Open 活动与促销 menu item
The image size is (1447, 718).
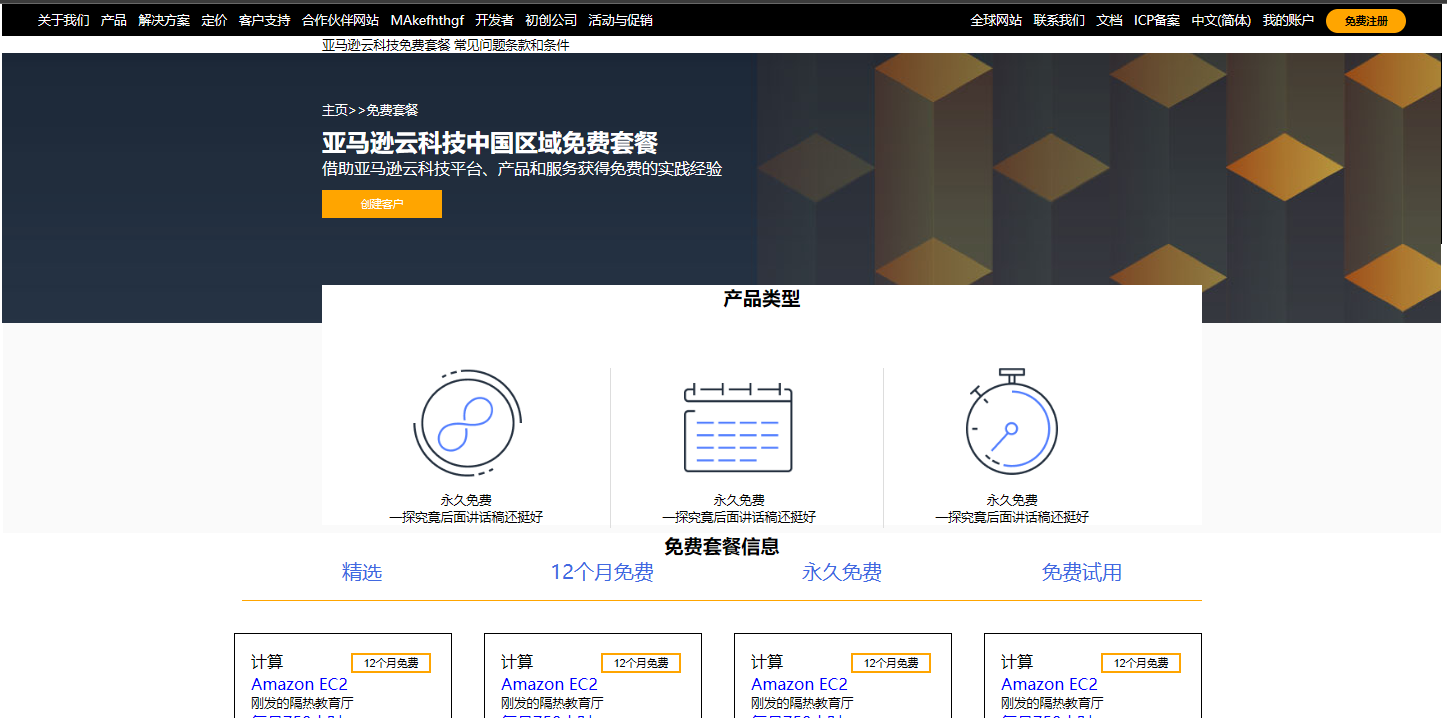620,20
